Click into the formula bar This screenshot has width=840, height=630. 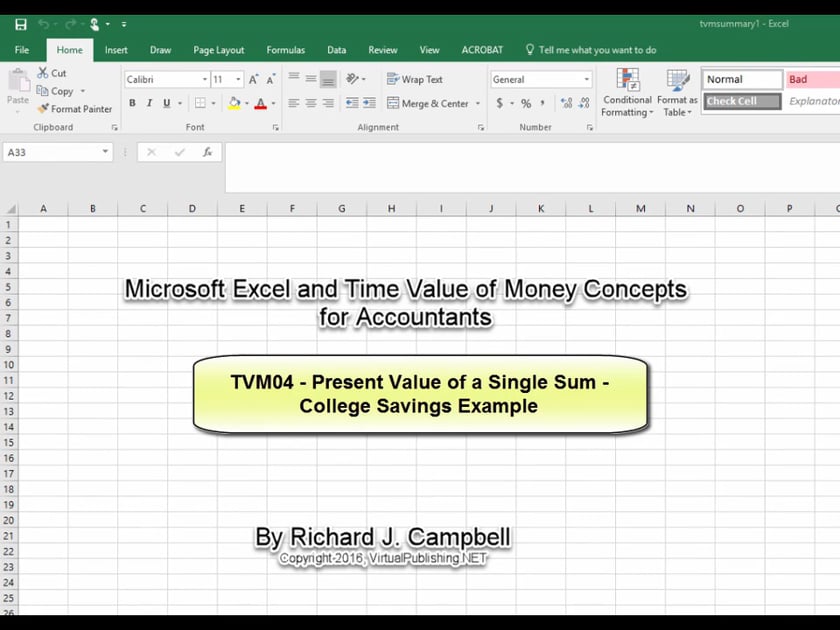point(532,167)
